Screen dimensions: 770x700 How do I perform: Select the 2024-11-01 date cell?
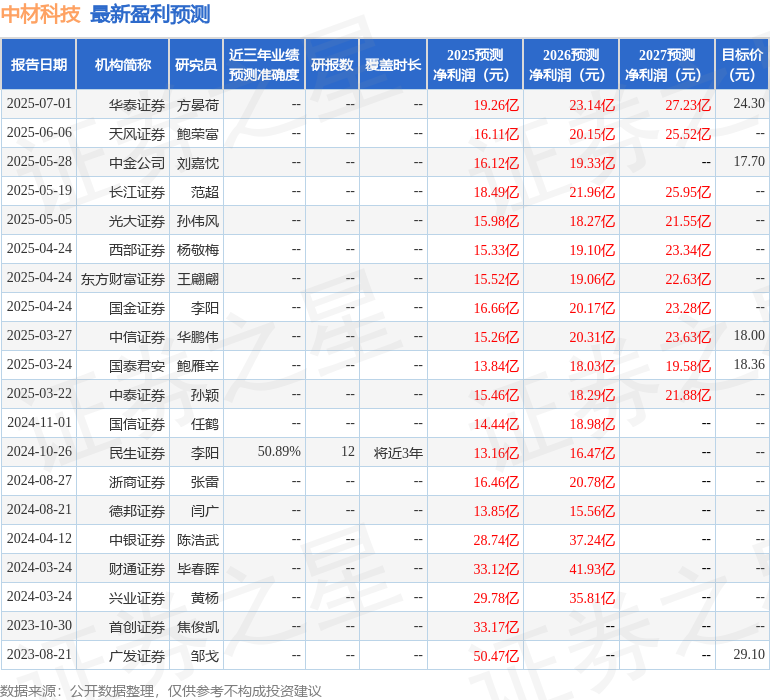[39, 423]
